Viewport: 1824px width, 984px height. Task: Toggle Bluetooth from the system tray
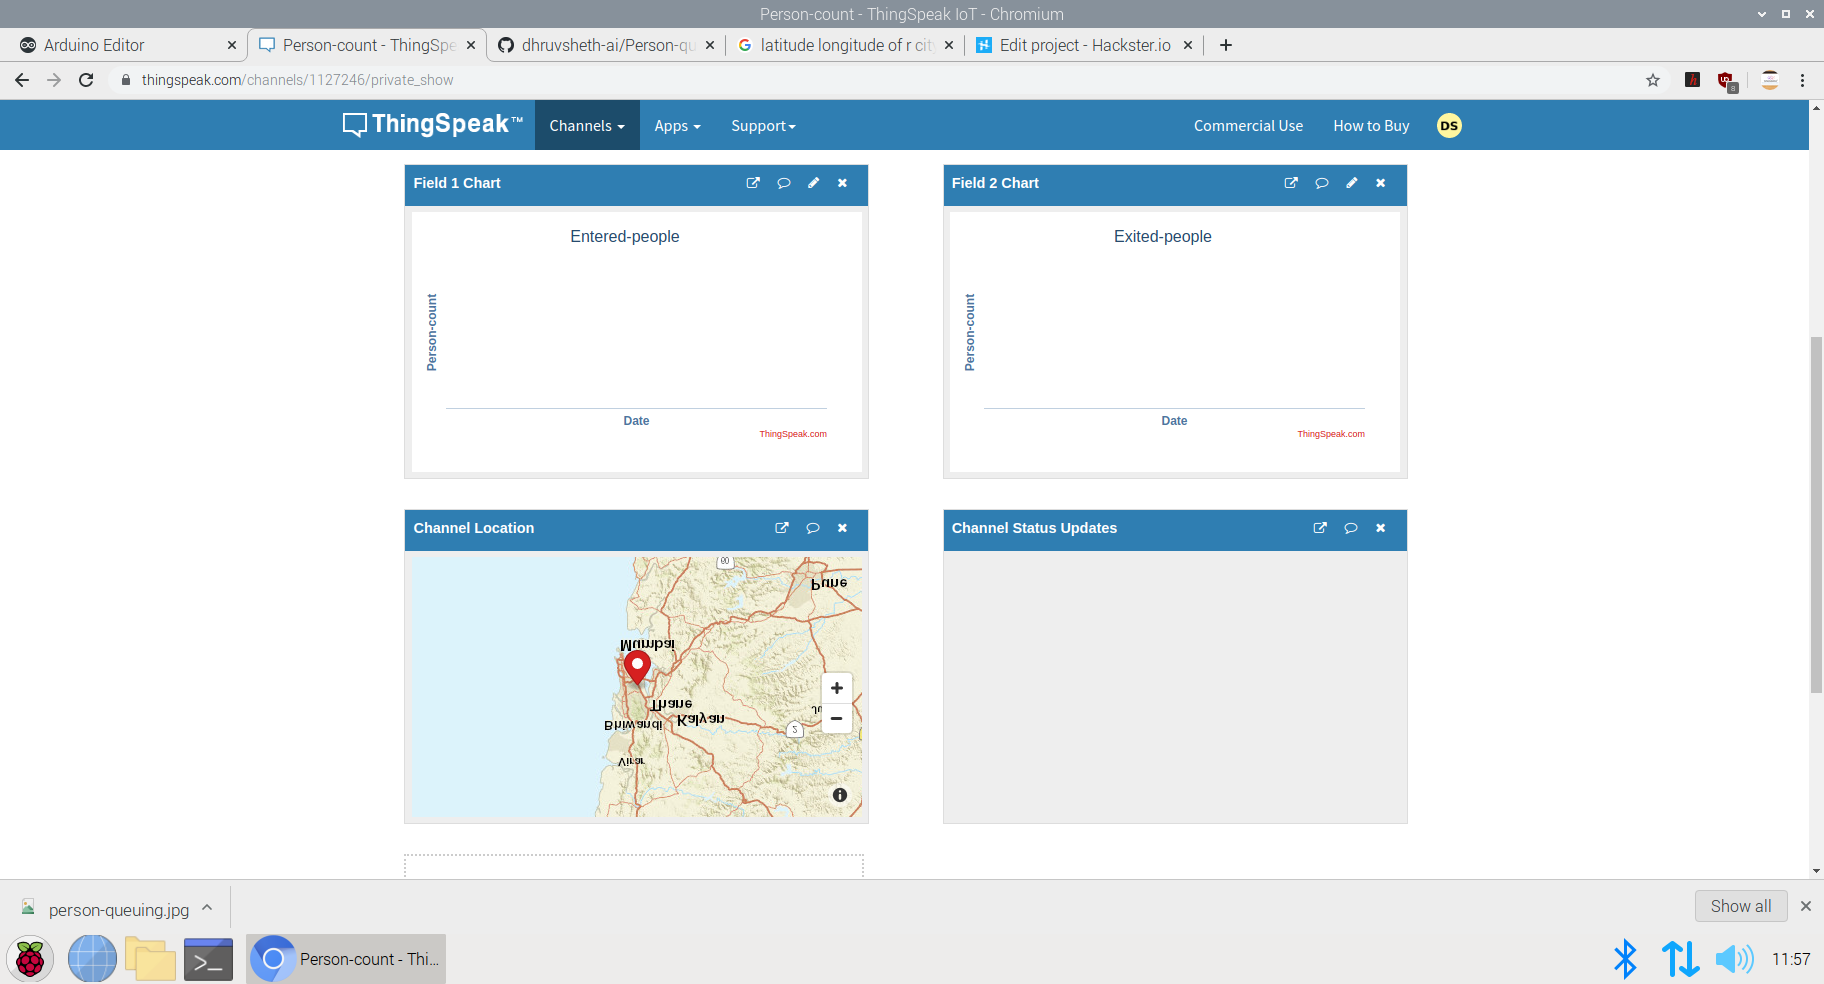pos(1625,958)
